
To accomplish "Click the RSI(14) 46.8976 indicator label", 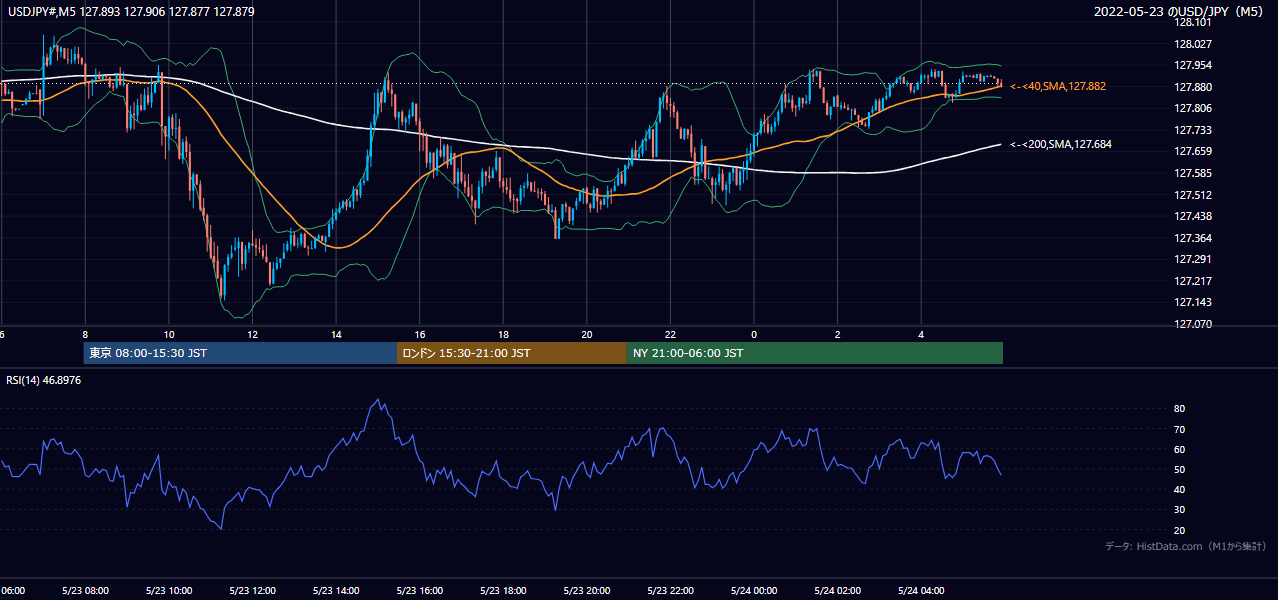I will tap(42, 380).
